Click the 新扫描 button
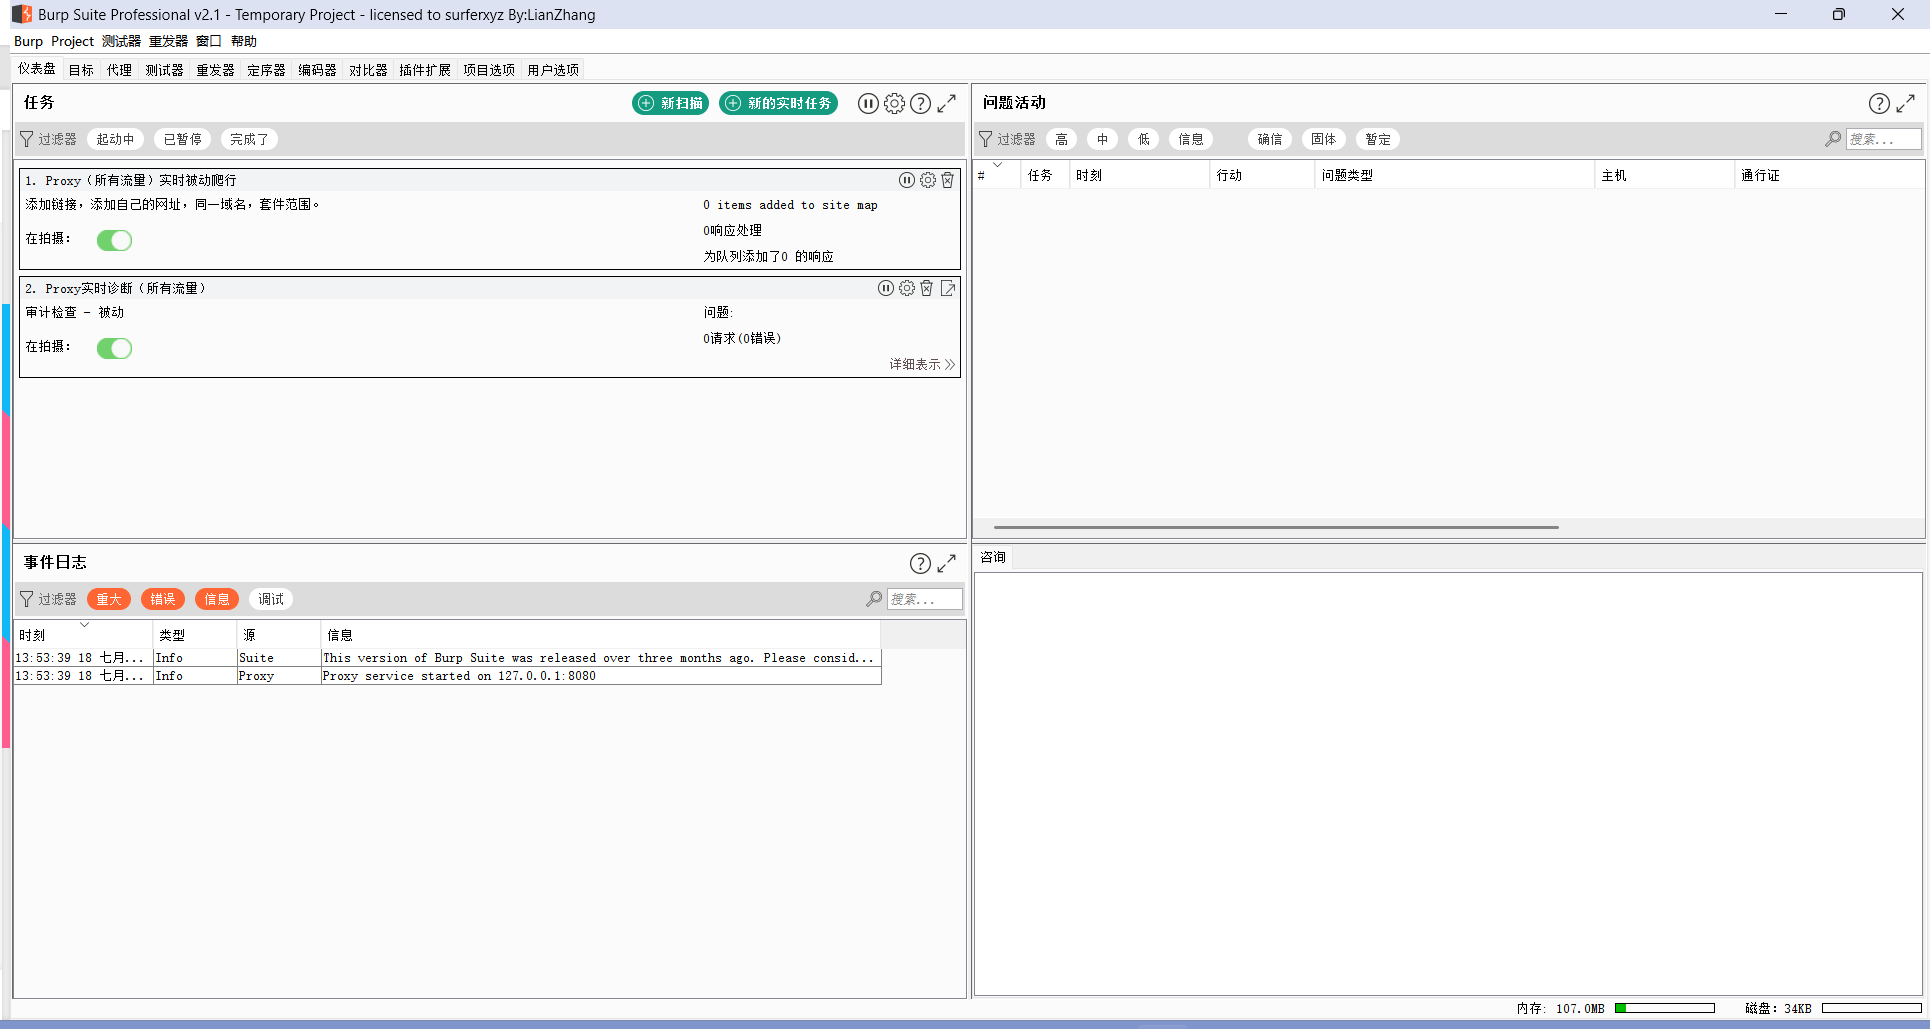The image size is (1930, 1029). pos(671,103)
